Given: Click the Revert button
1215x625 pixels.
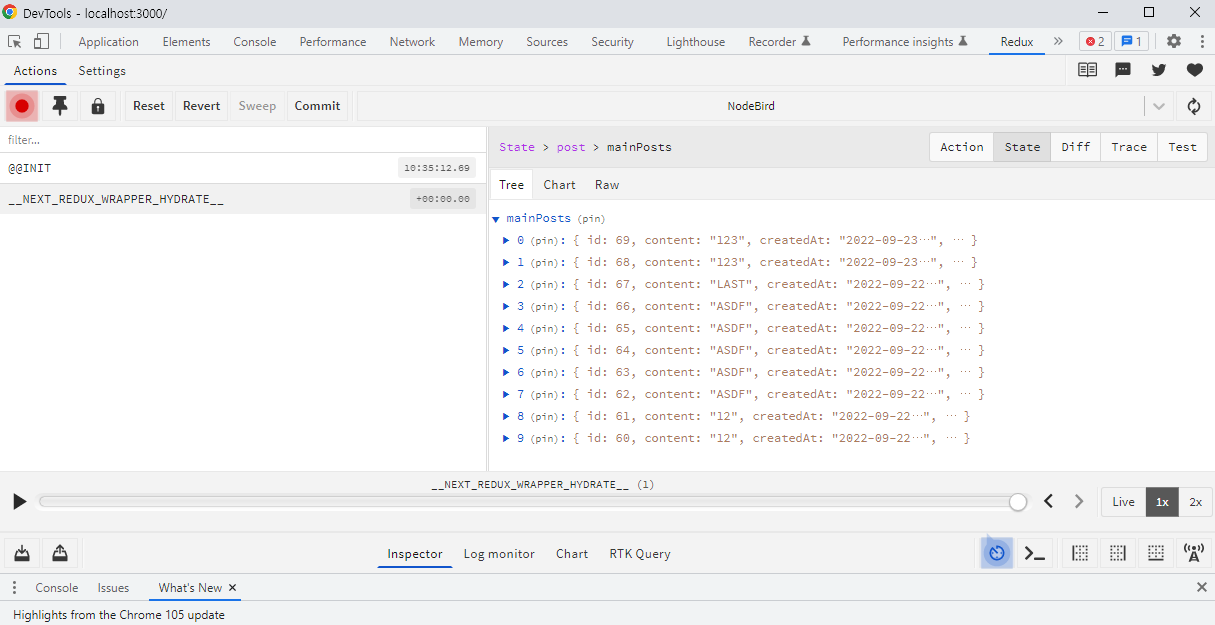Looking at the screenshot, I should pos(201,106).
